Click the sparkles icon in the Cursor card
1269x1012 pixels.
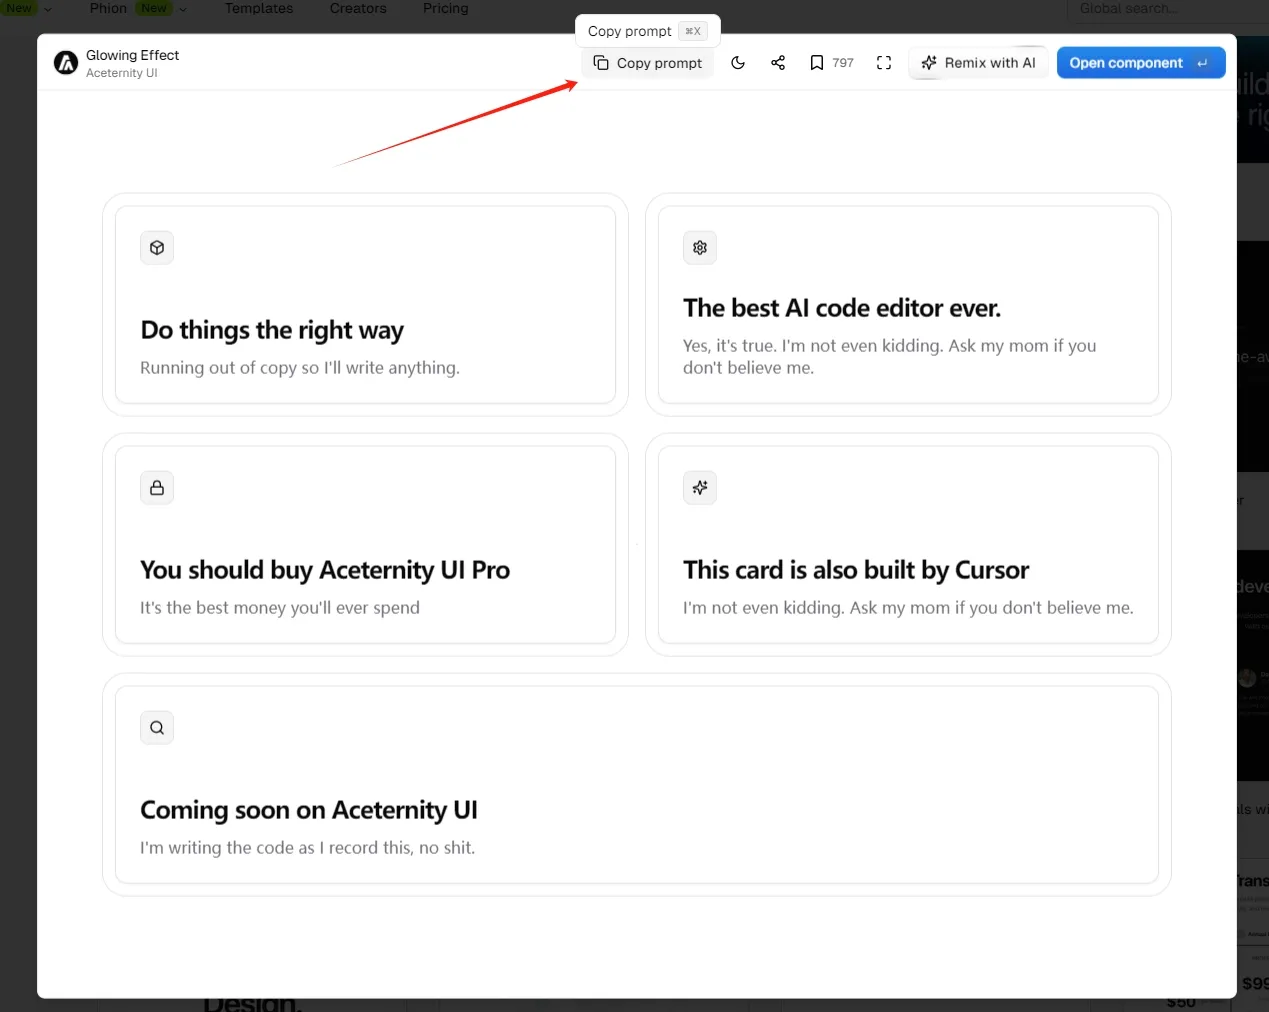click(x=700, y=488)
